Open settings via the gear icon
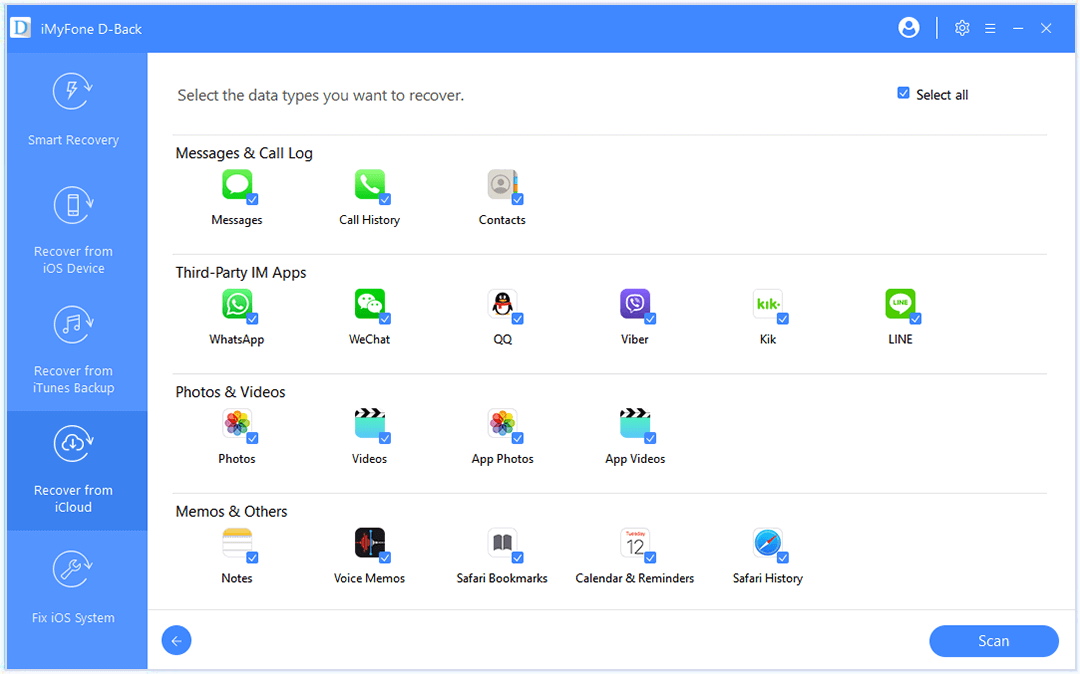 tap(962, 28)
